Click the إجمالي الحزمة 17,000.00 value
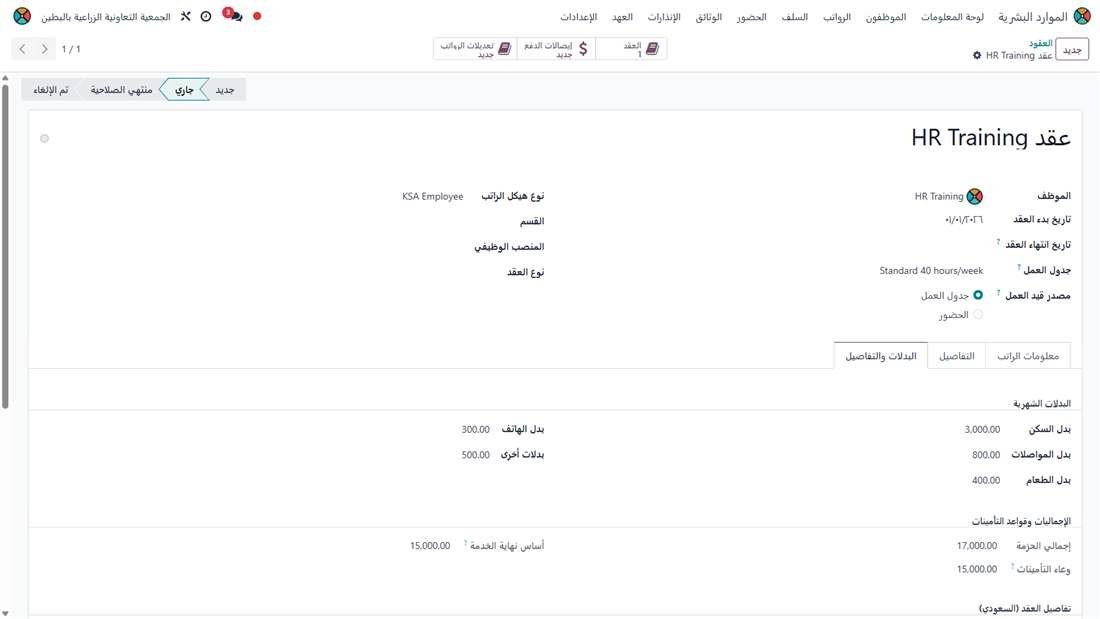1100x619 pixels. tap(977, 546)
